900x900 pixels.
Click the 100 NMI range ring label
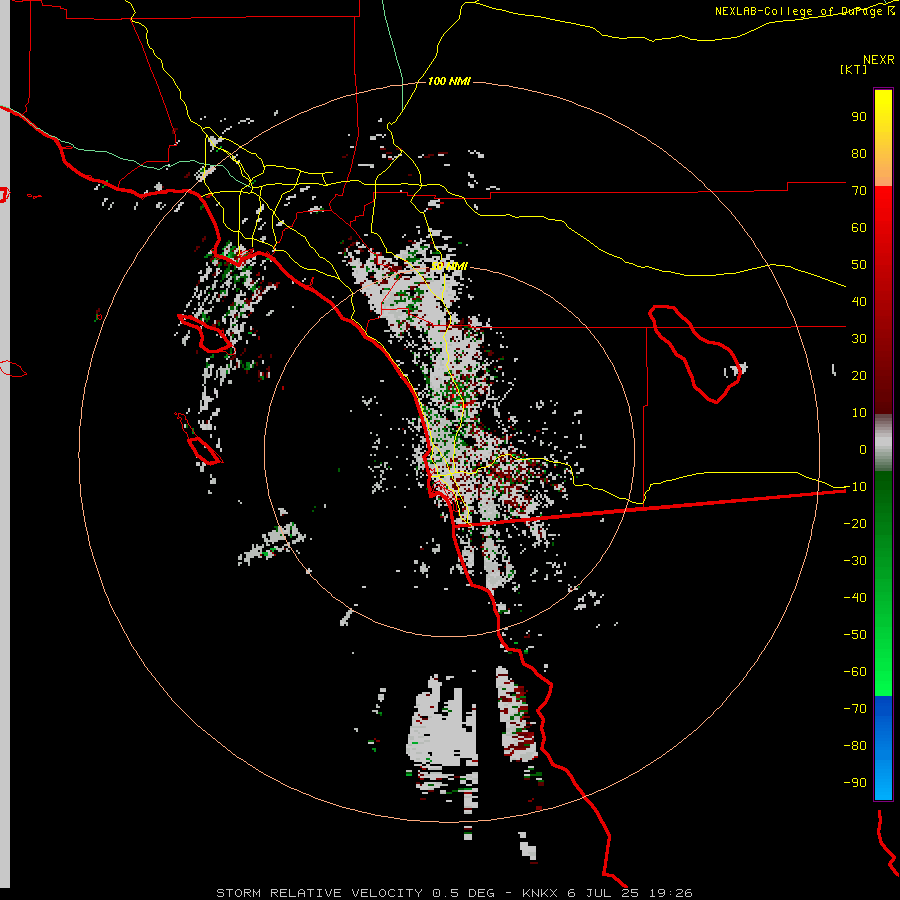point(449,81)
